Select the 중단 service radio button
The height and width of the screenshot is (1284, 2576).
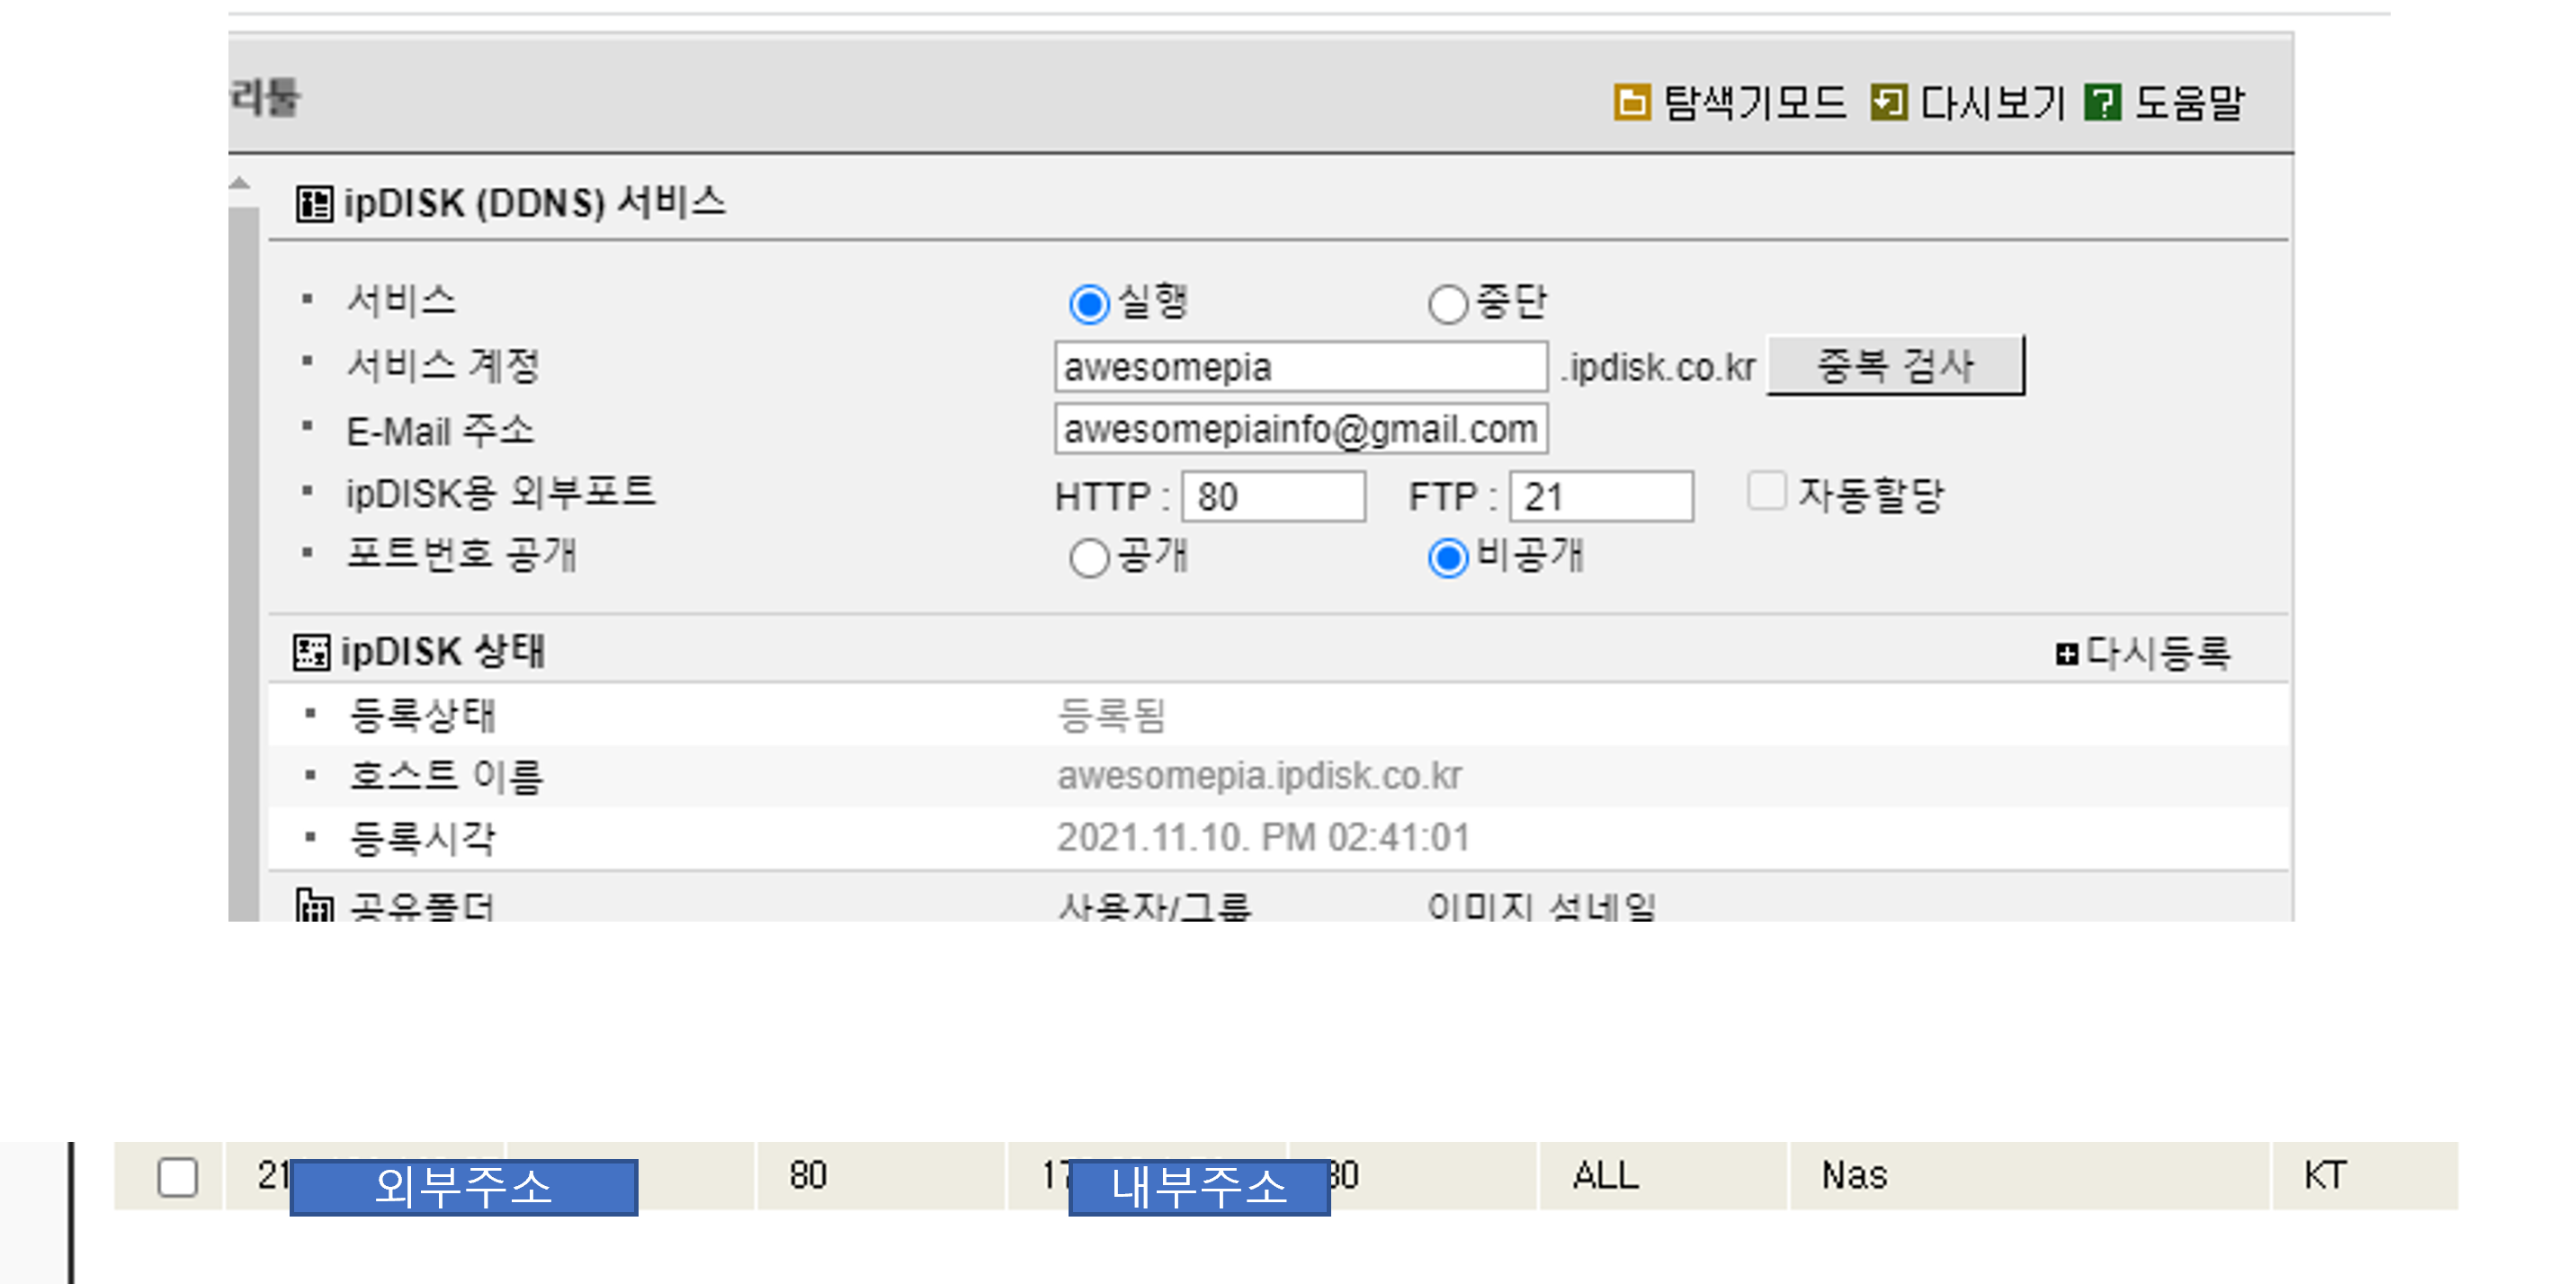1447,304
